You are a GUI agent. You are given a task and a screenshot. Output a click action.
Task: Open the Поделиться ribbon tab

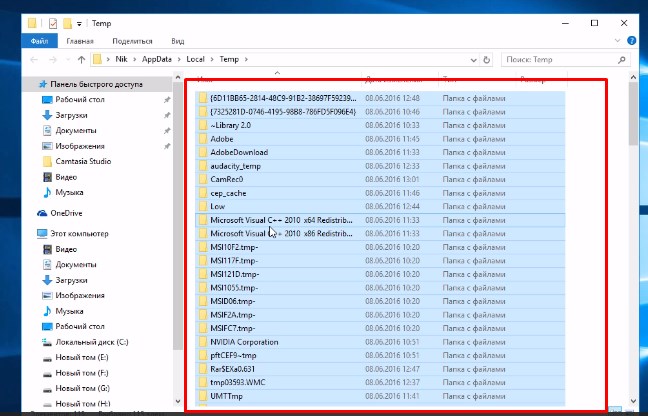pyautogui.click(x=132, y=41)
